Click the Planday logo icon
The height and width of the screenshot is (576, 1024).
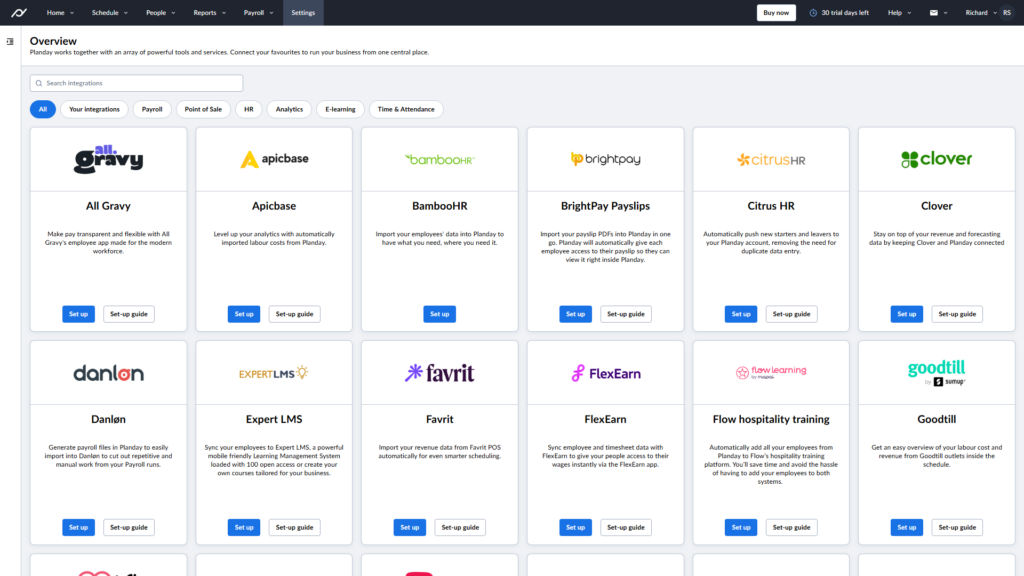click(19, 12)
